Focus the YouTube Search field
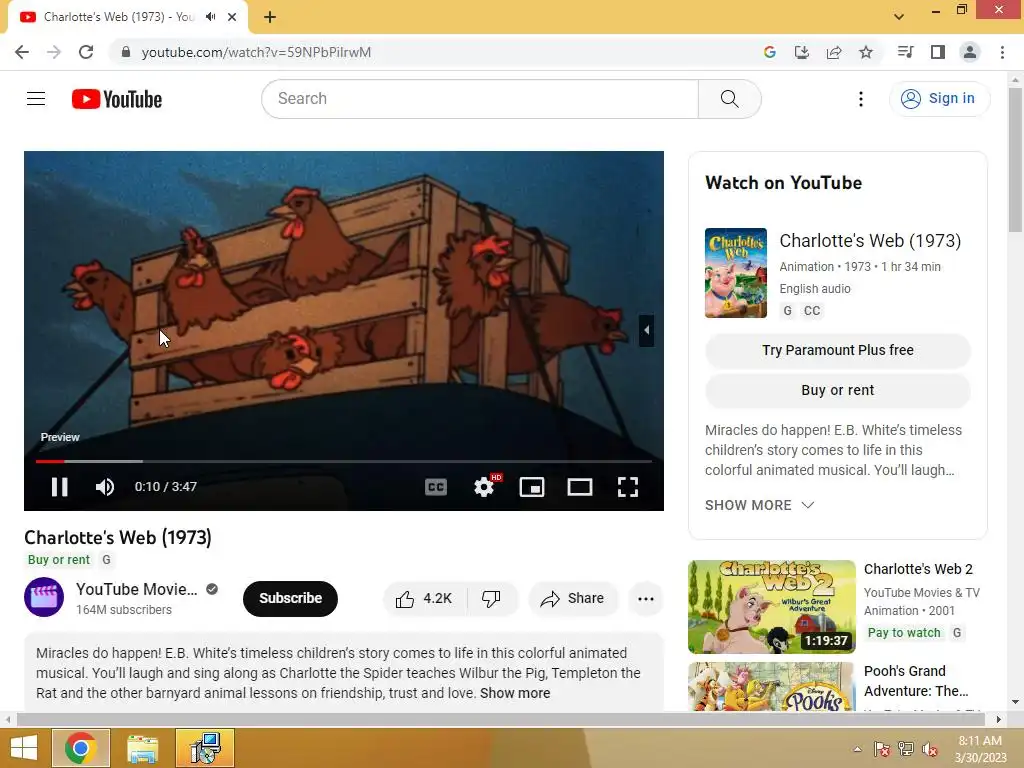This screenshot has width=1024, height=768. [x=480, y=99]
